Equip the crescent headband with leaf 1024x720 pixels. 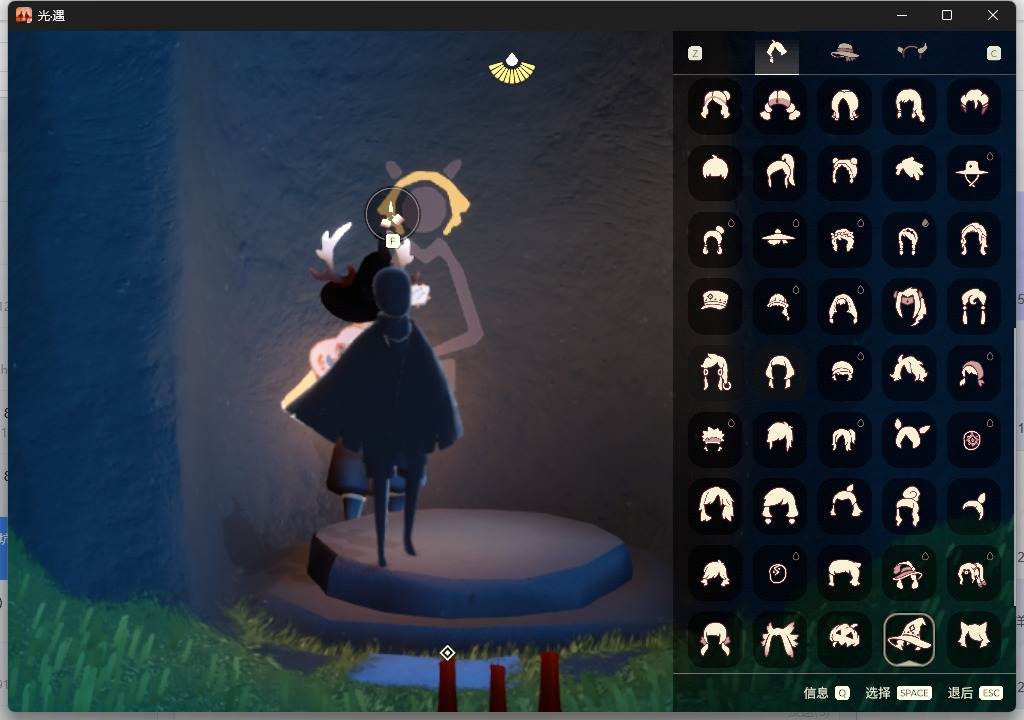coord(973,506)
